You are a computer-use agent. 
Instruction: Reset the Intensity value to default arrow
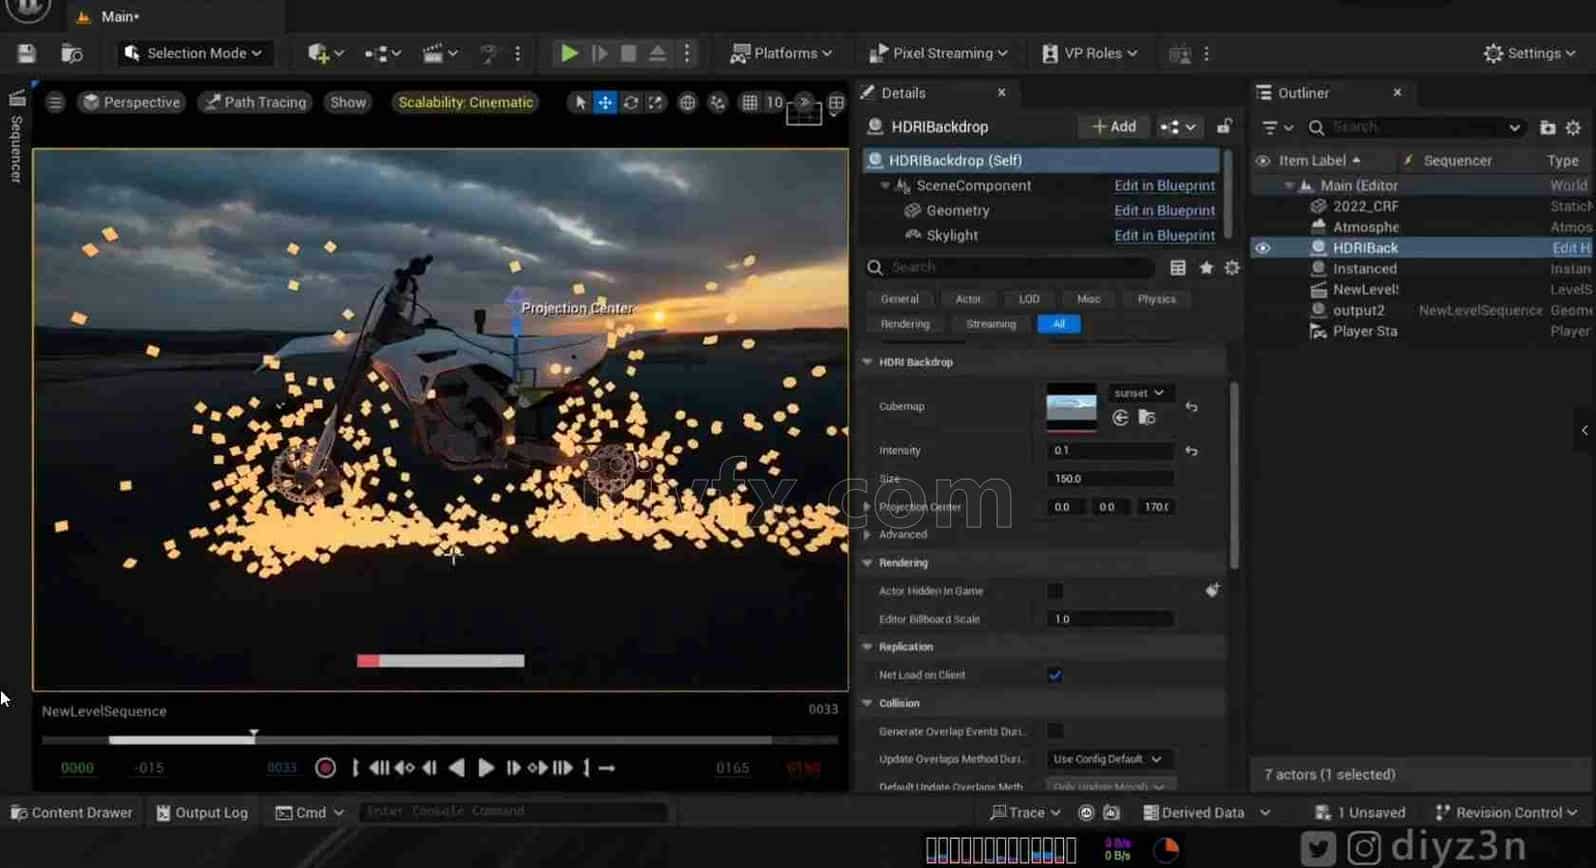pyautogui.click(x=1191, y=451)
